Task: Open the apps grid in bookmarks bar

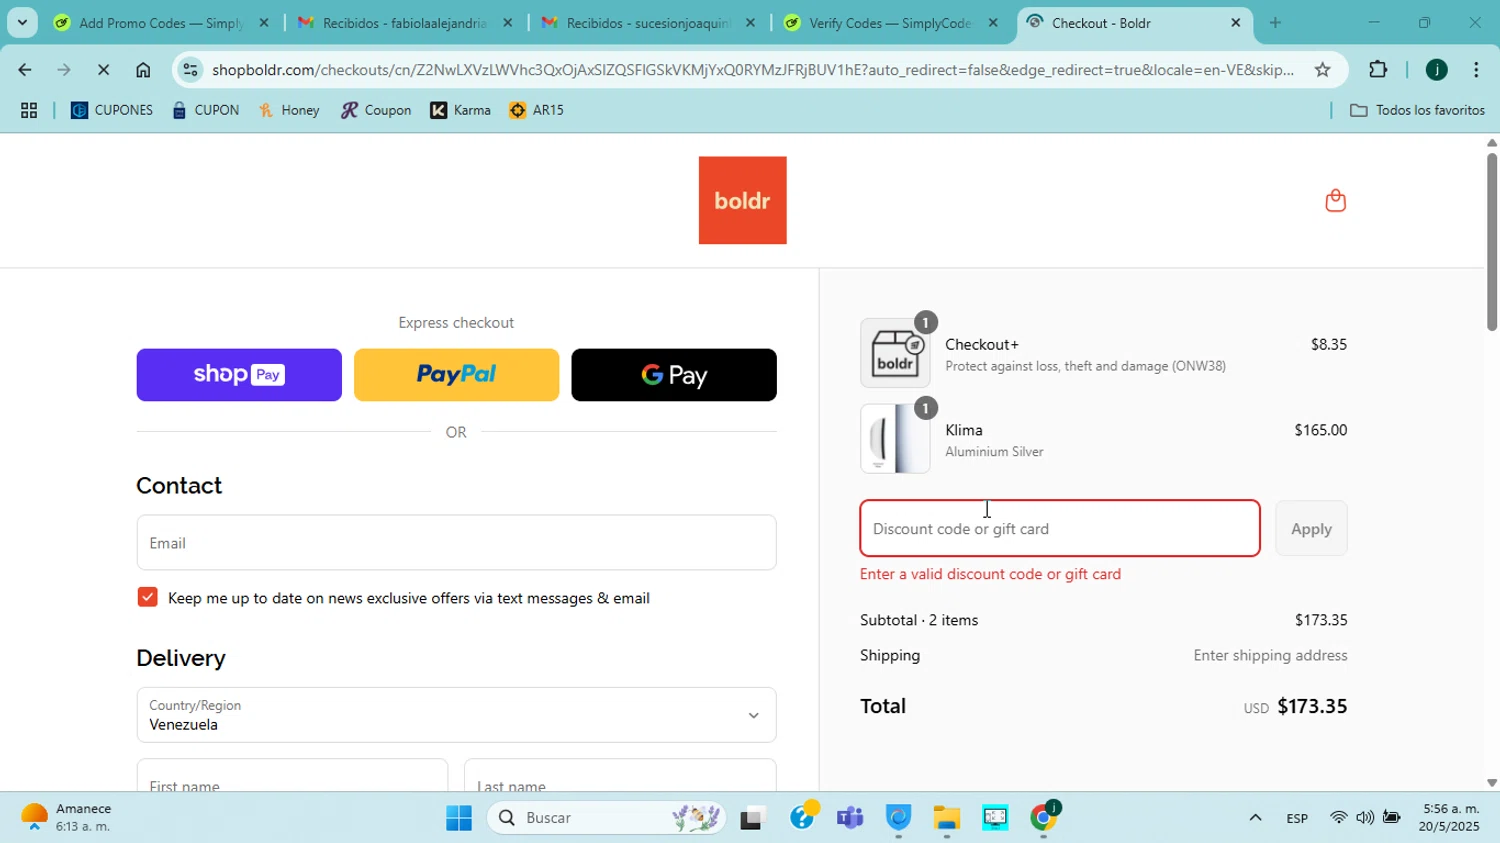Action: [29, 111]
